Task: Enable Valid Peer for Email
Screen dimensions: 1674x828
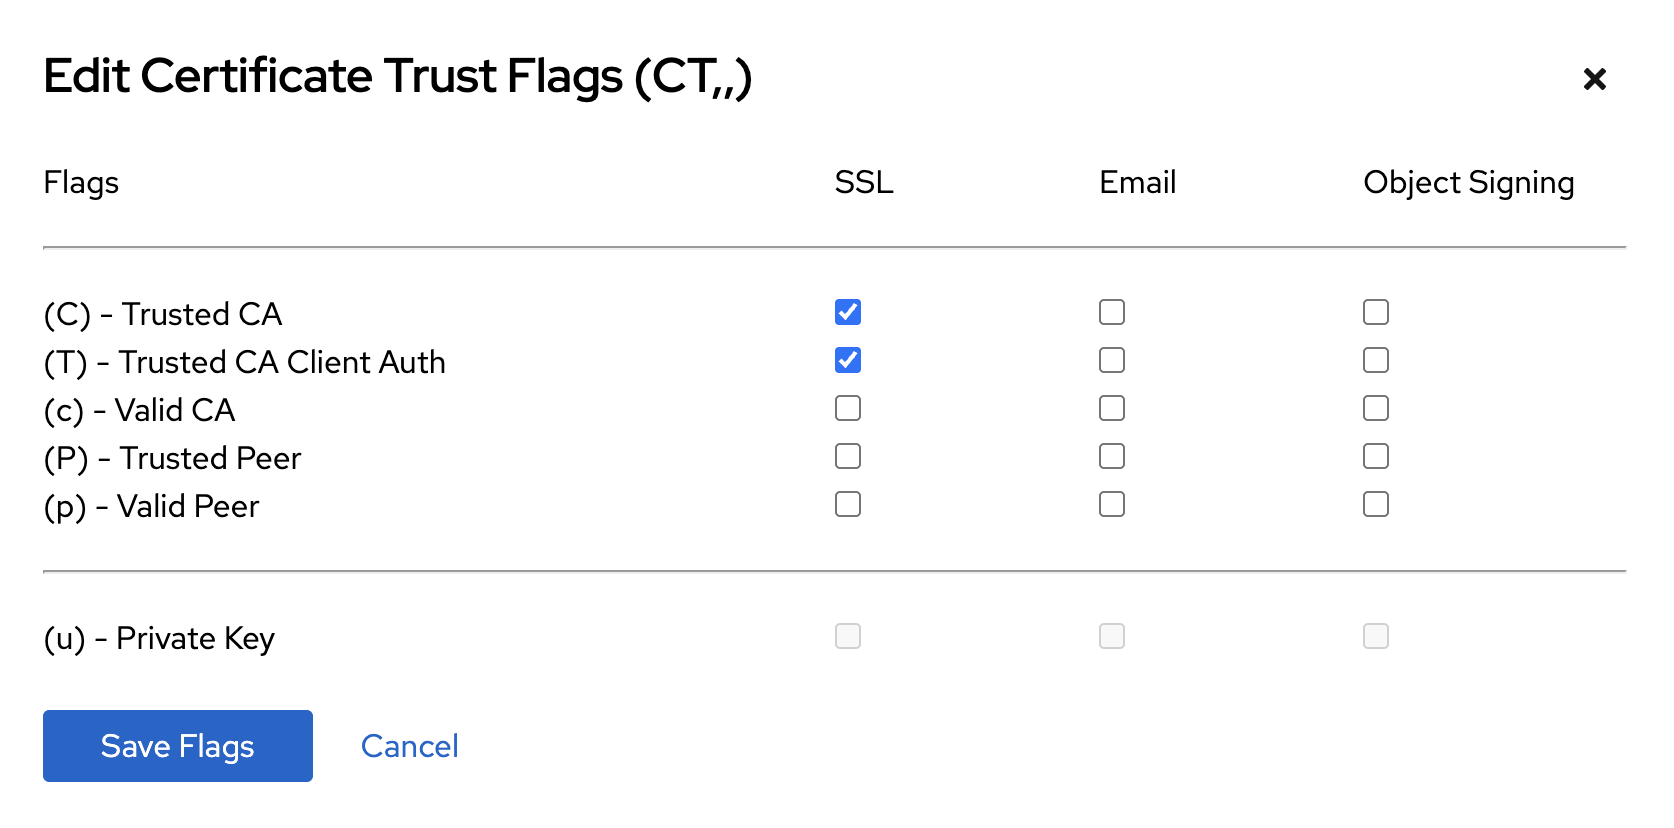Action: (1112, 504)
